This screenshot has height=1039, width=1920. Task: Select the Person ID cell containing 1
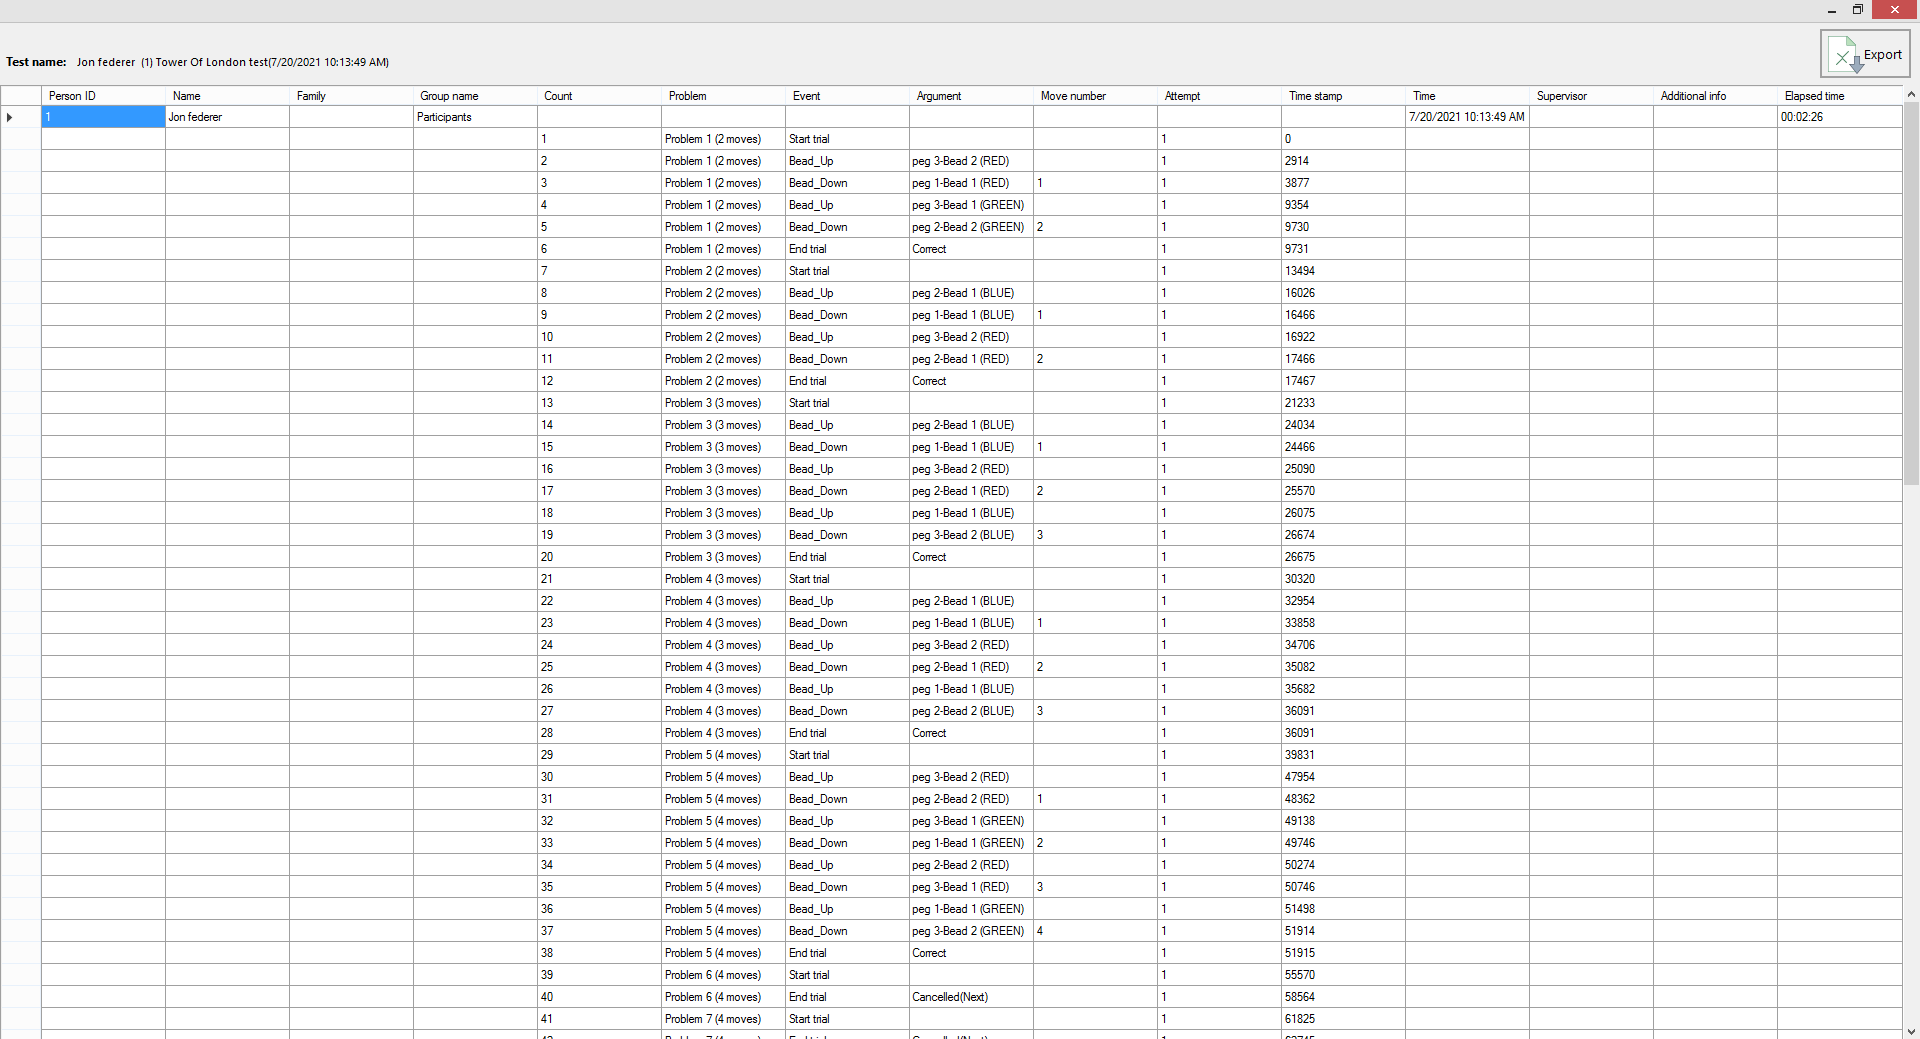(x=103, y=117)
